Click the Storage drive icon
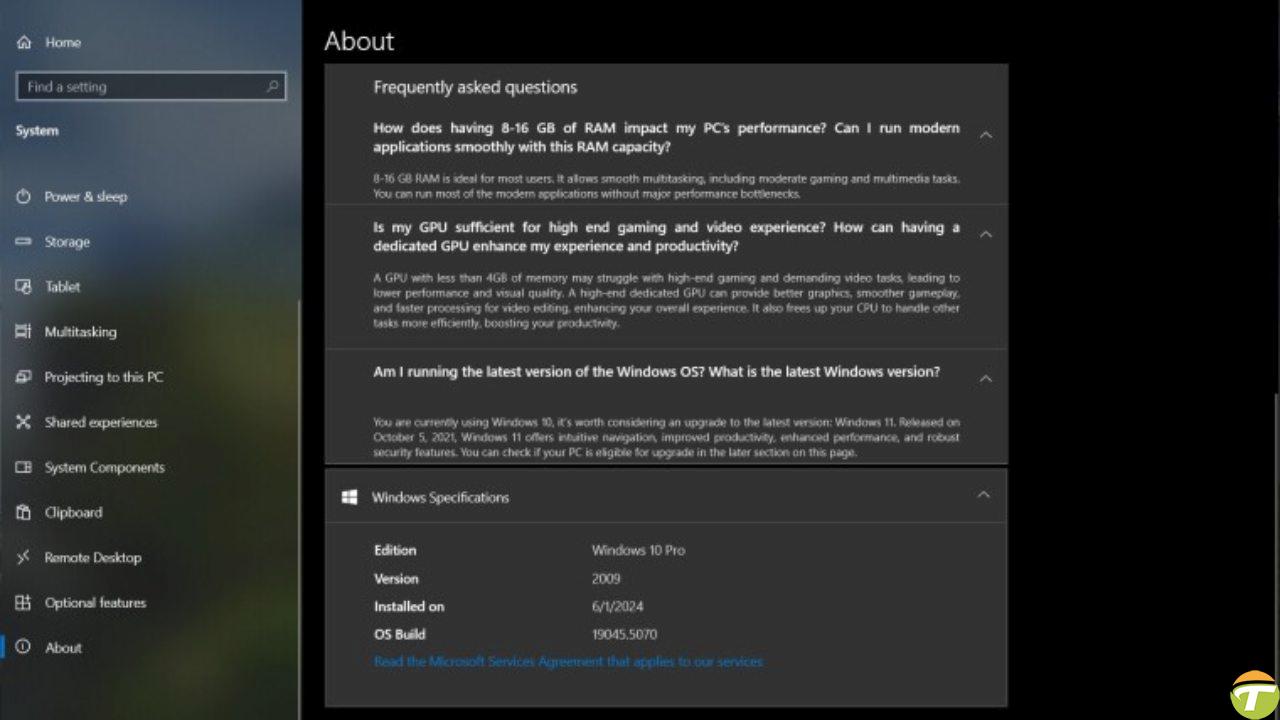 pos(24,242)
